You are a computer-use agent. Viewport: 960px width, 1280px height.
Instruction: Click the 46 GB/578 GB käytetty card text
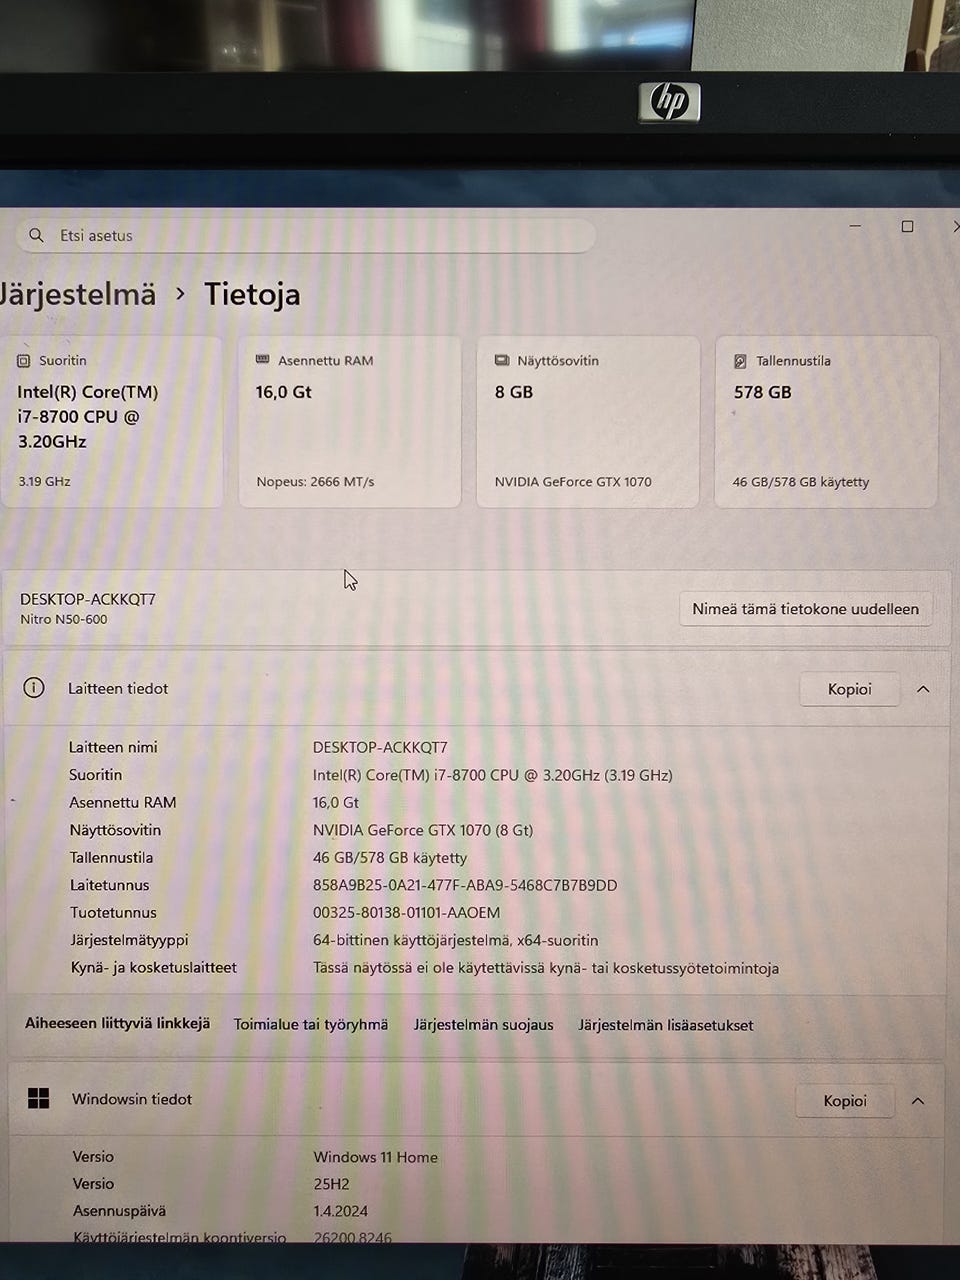click(801, 482)
